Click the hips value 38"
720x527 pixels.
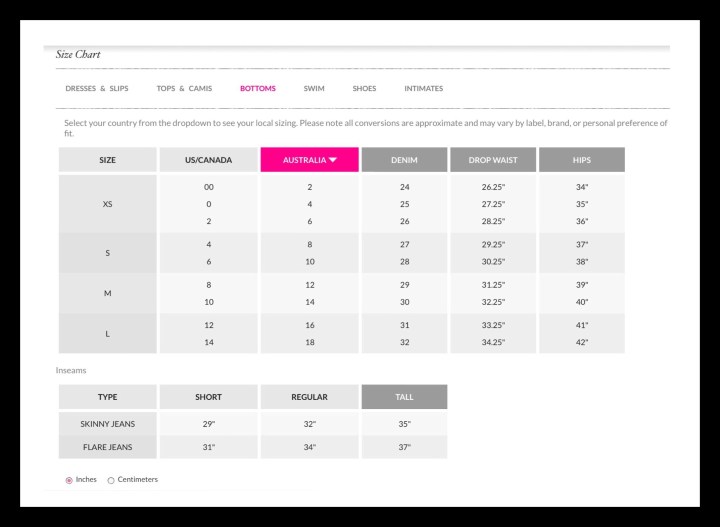point(582,262)
